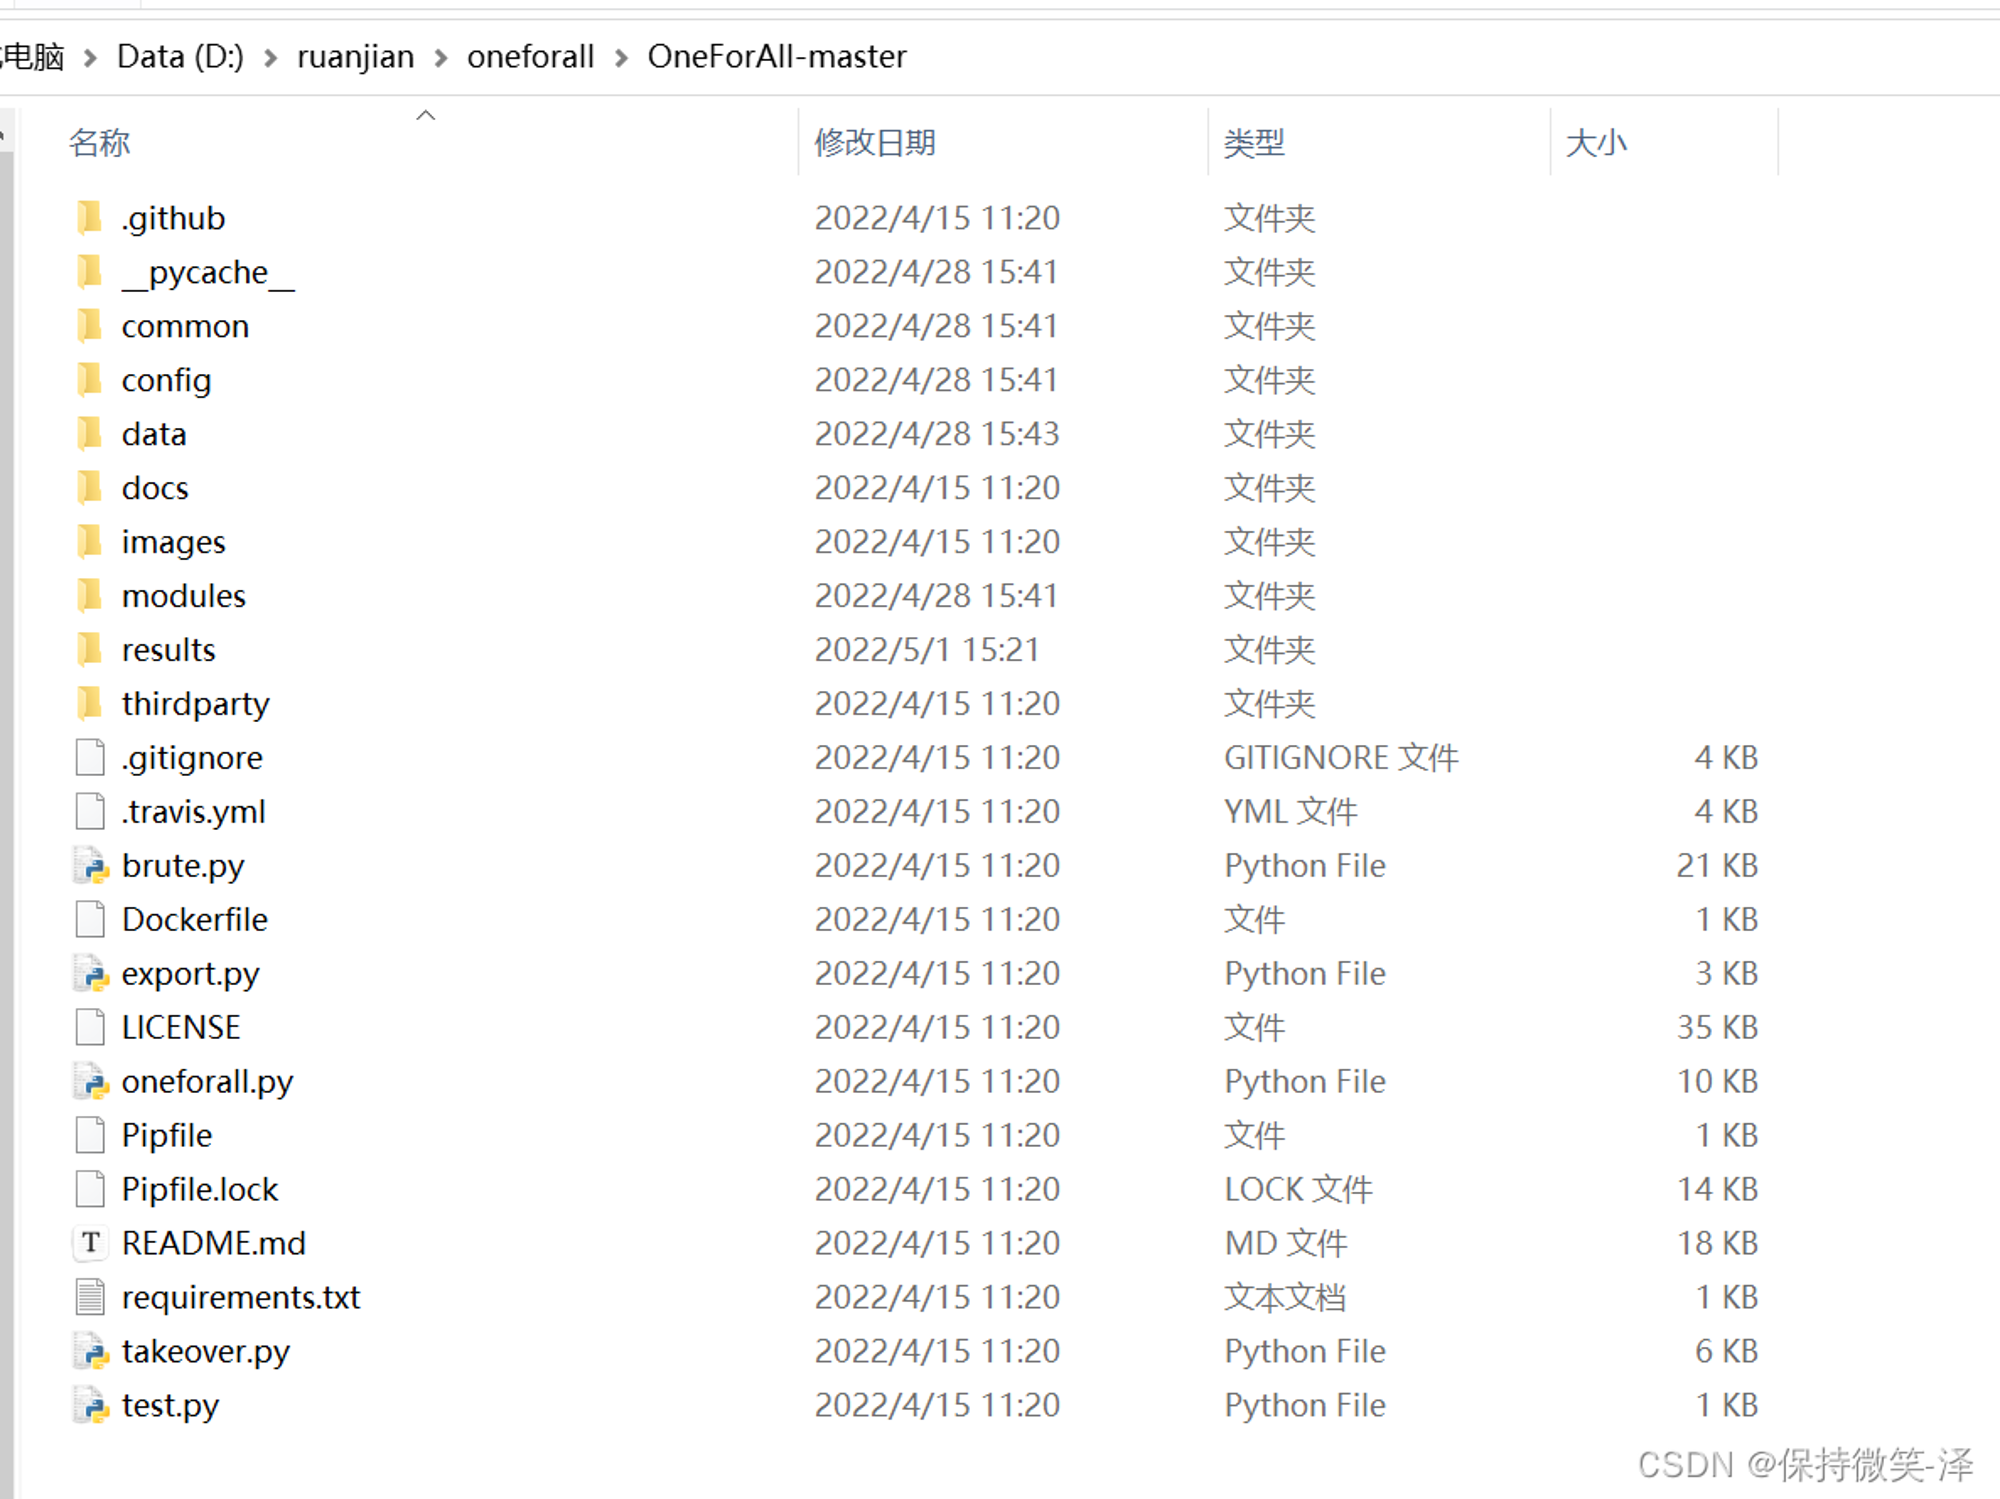Select the folder name modules
The width and height of the screenshot is (2000, 1499).
pyautogui.click(x=184, y=595)
